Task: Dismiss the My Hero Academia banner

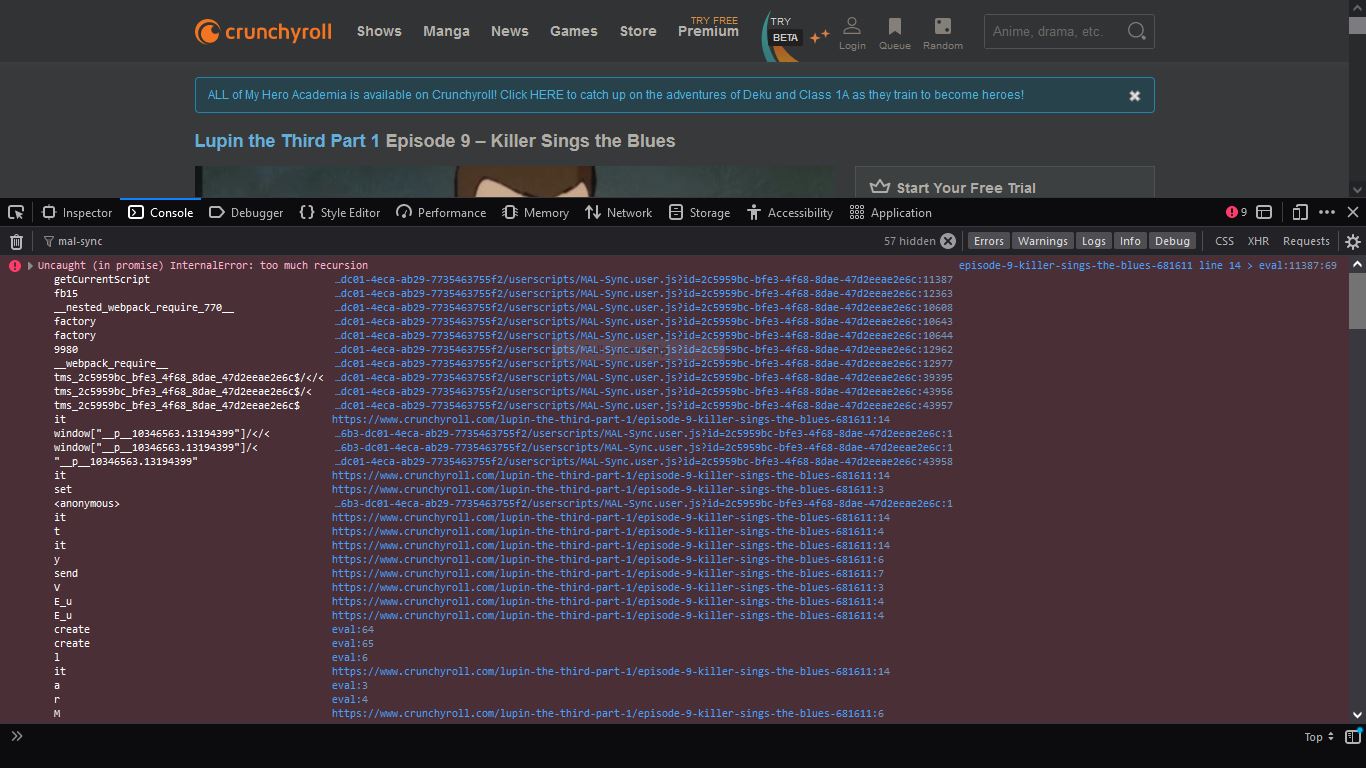Action: click(x=1134, y=95)
